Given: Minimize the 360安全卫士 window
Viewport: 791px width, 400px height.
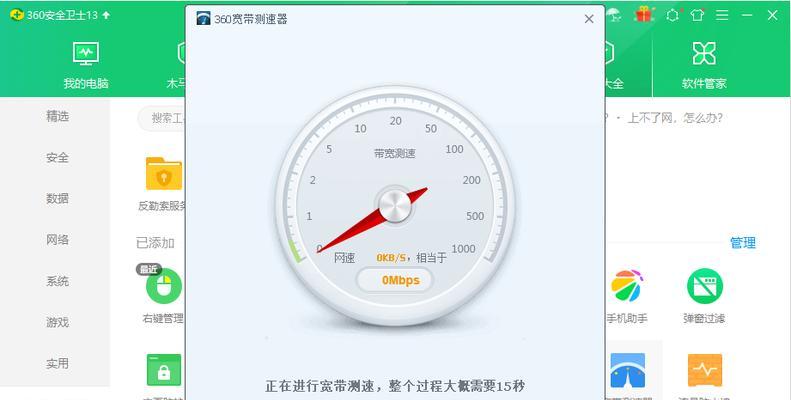Looking at the screenshot, I should point(747,15).
